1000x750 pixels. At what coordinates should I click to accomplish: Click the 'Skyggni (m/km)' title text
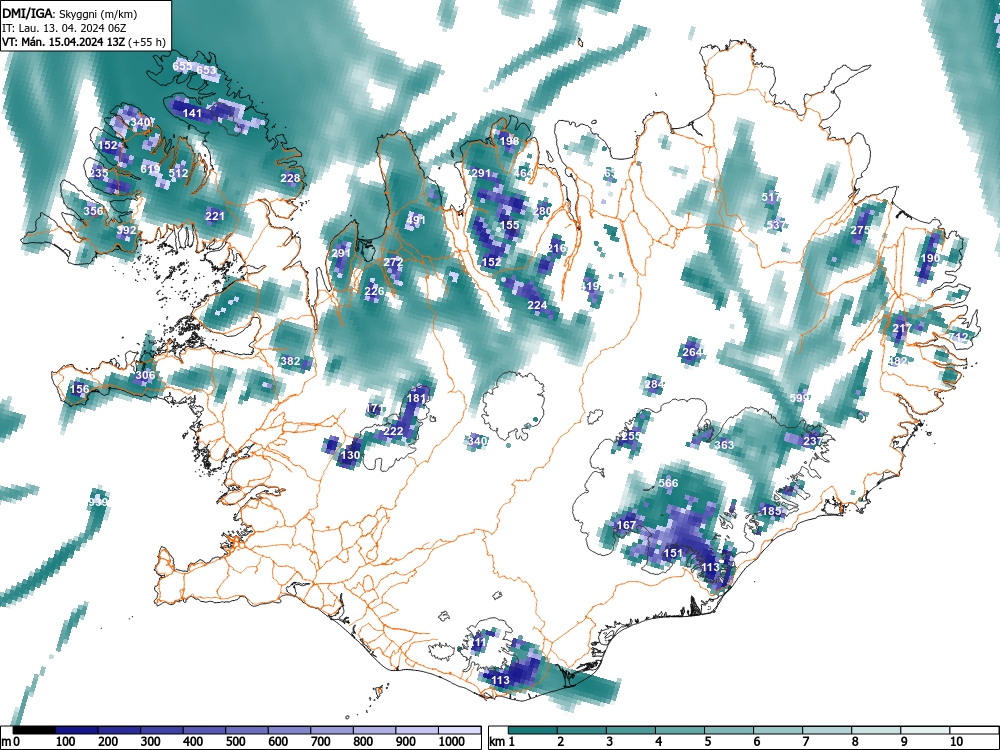tap(99, 13)
